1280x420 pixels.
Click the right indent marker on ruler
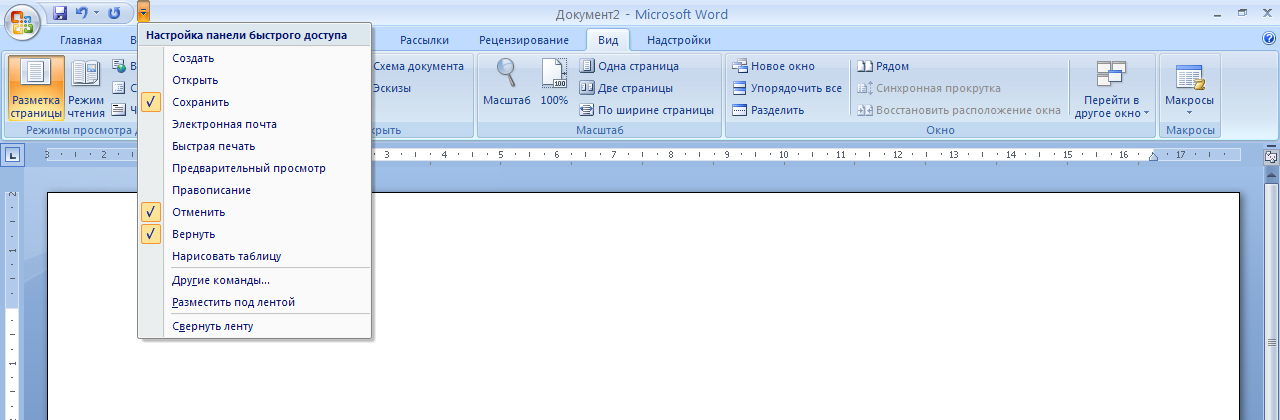pos(1152,157)
